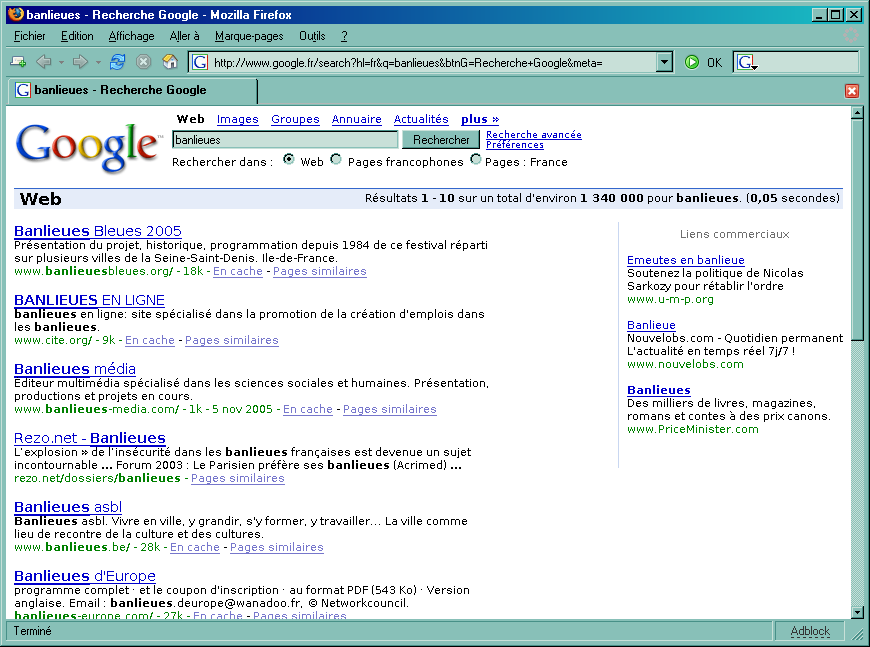Select the Pages francophones radio button
This screenshot has height=647, width=870.
point(336,159)
